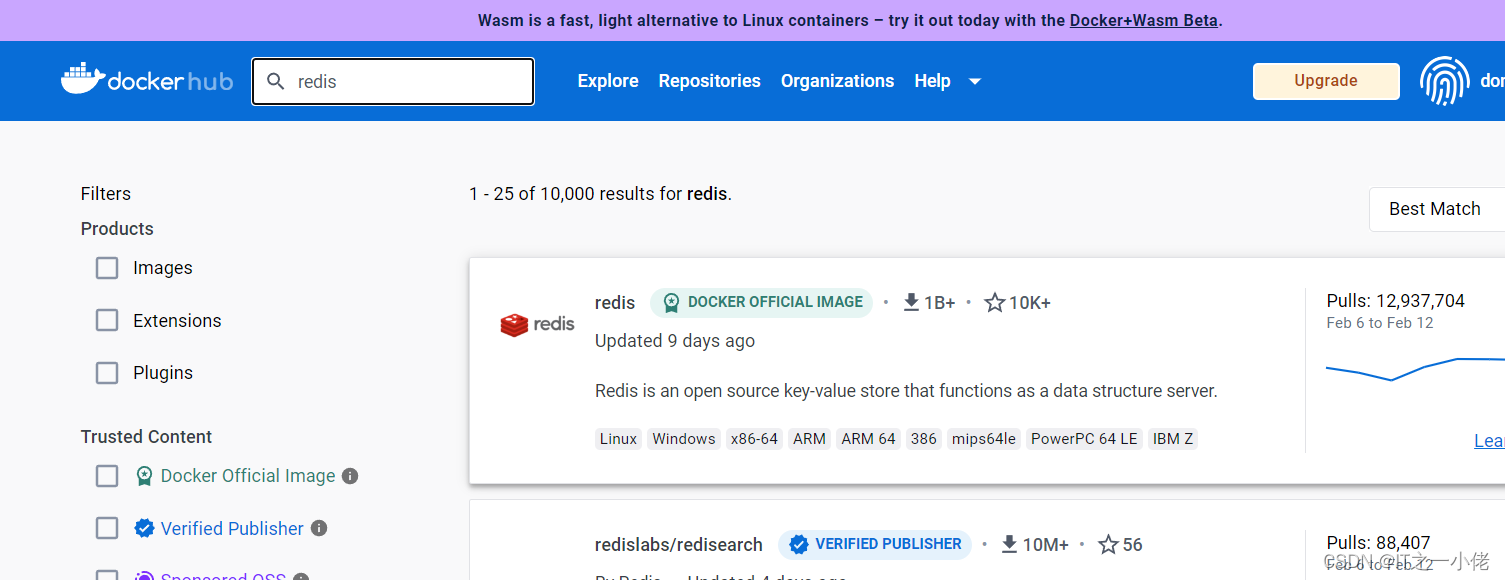
Task: Open the Organizations menu item
Action: (x=837, y=81)
